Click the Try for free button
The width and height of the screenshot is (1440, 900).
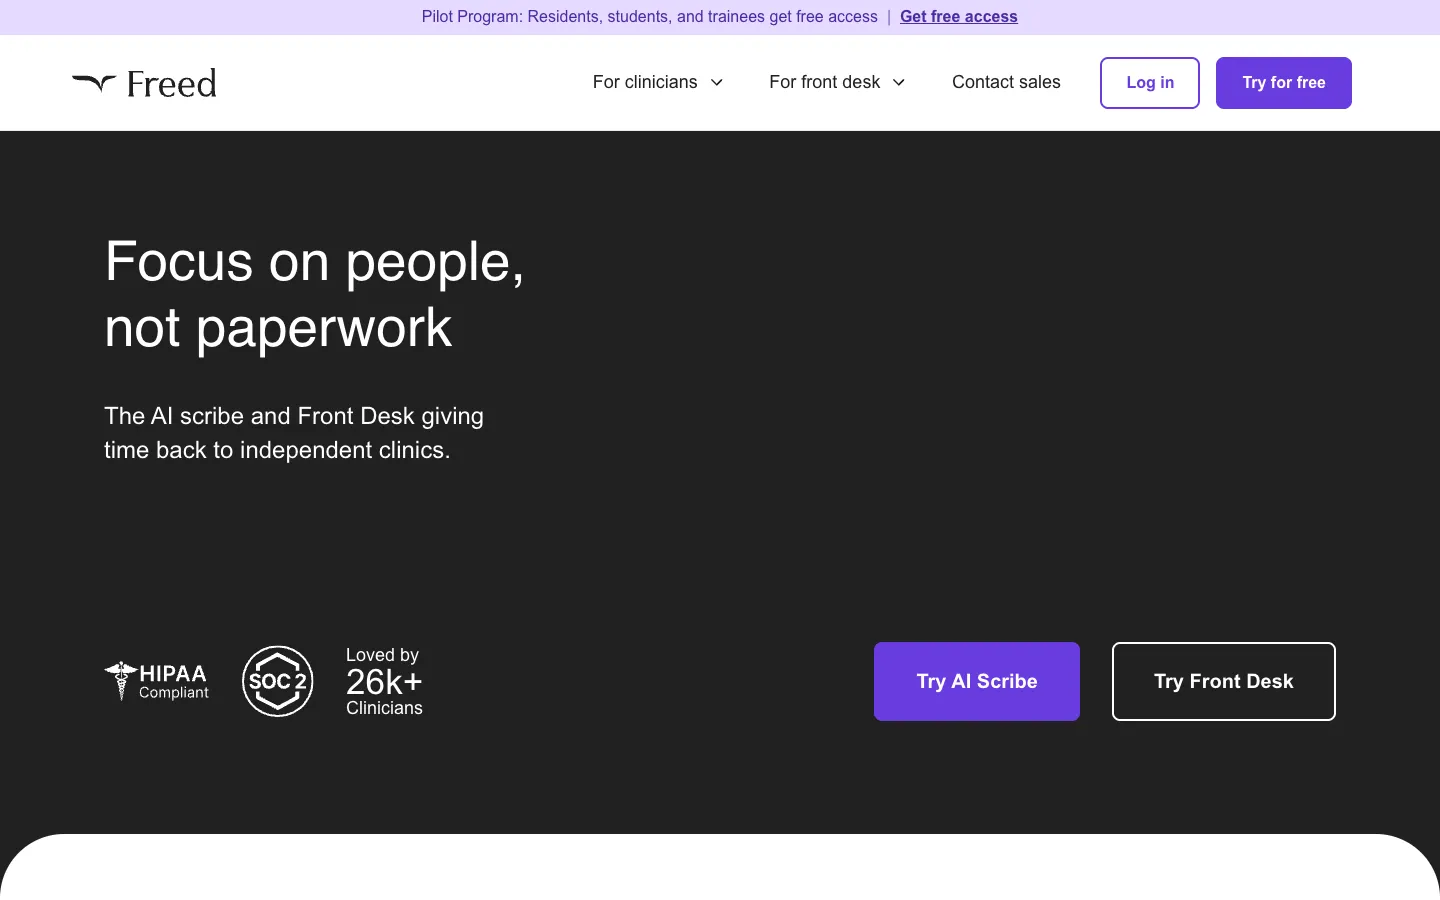point(1284,83)
